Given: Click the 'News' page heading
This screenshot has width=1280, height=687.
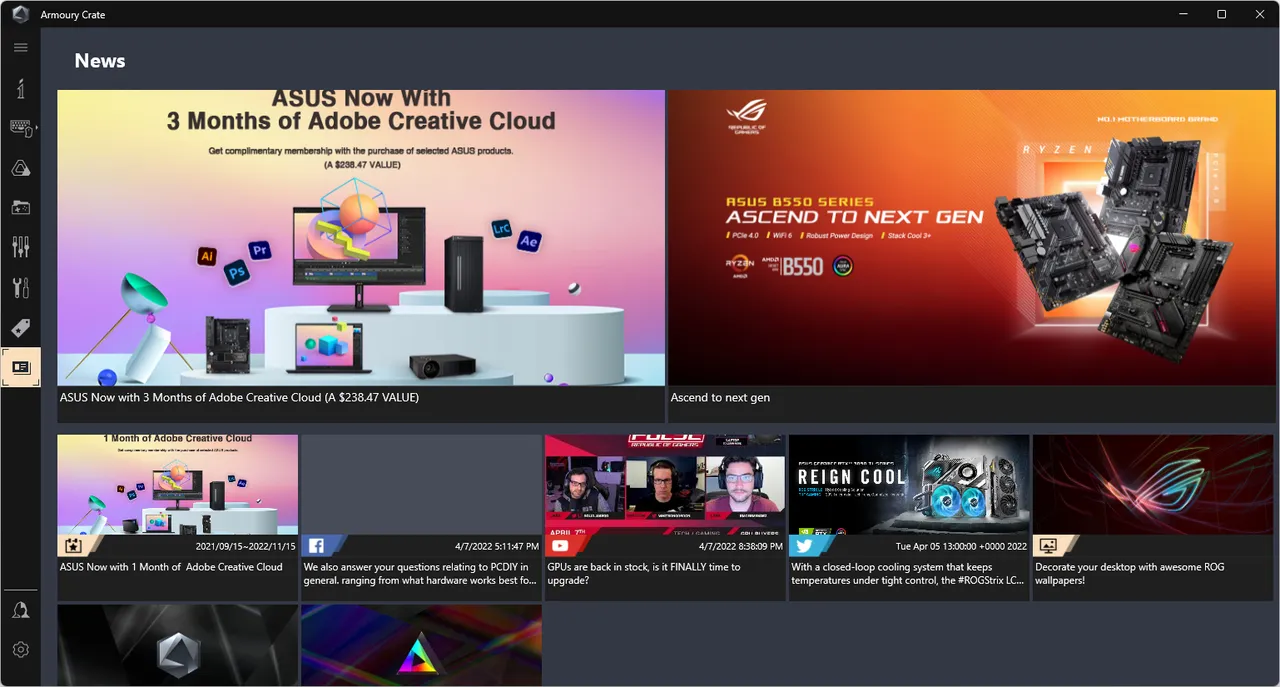Looking at the screenshot, I should [x=100, y=61].
